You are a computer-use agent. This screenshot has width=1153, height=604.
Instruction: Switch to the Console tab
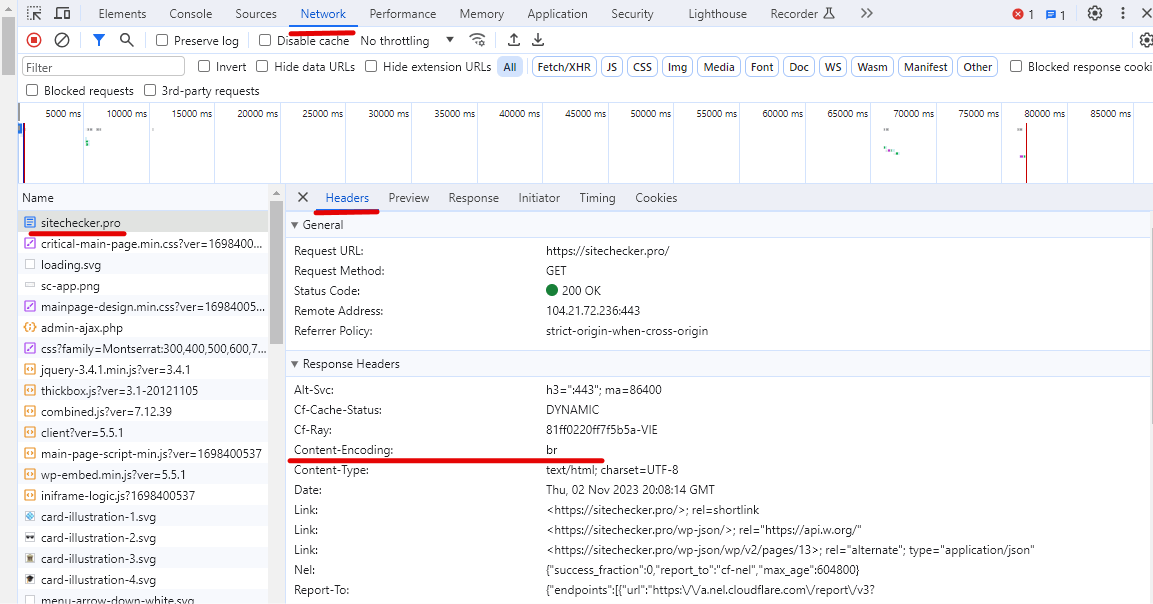(x=190, y=13)
